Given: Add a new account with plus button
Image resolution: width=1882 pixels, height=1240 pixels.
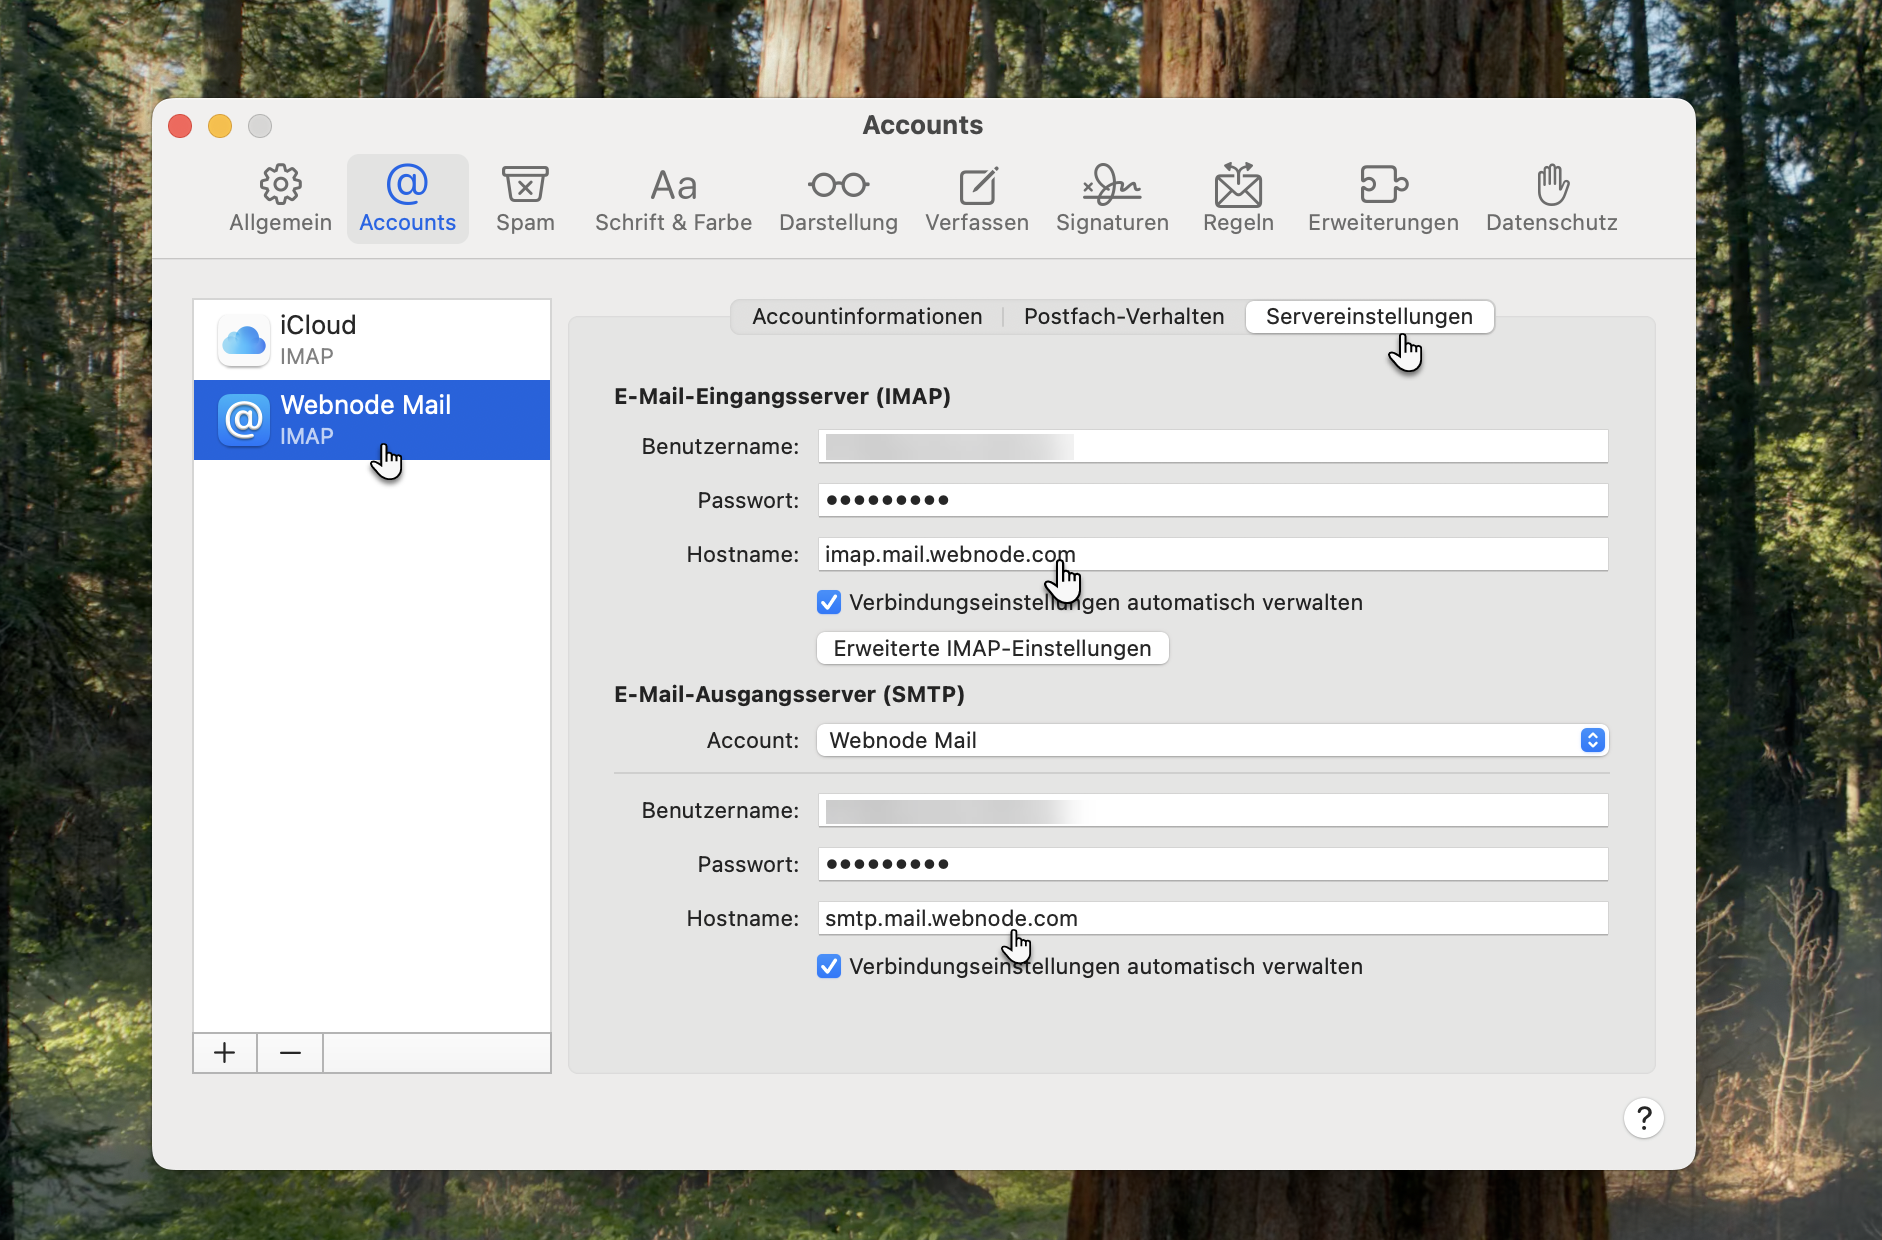Looking at the screenshot, I should [x=225, y=1053].
